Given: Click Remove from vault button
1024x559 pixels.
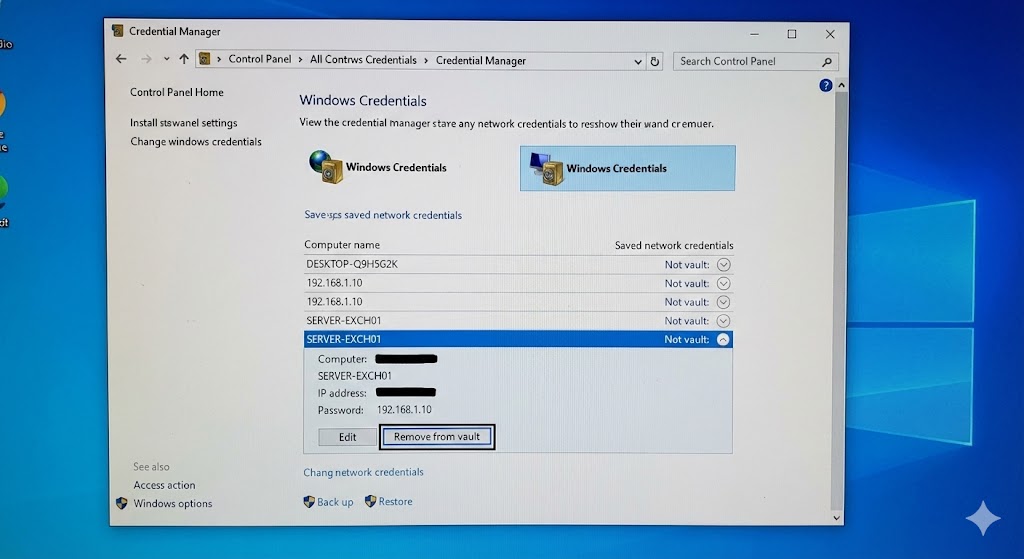Looking at the screenshot, I should pos(437,437).
